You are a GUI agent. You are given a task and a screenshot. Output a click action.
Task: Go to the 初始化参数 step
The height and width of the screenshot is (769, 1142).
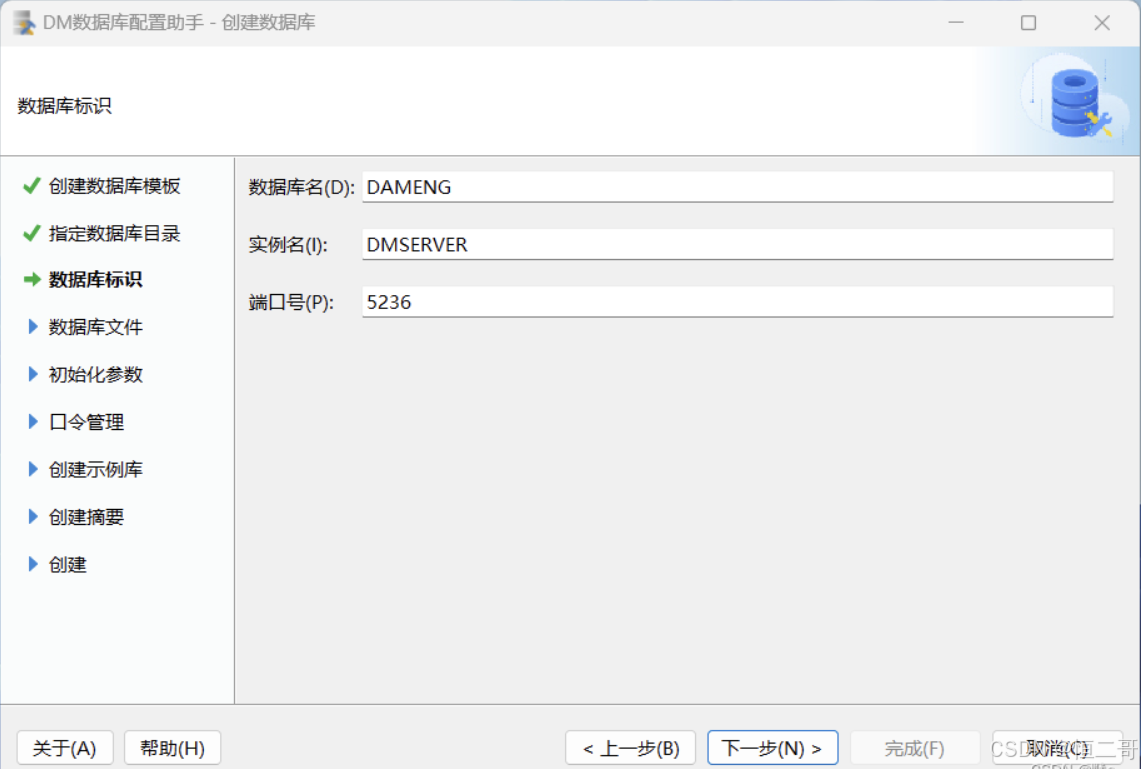[x=95, y=374]
